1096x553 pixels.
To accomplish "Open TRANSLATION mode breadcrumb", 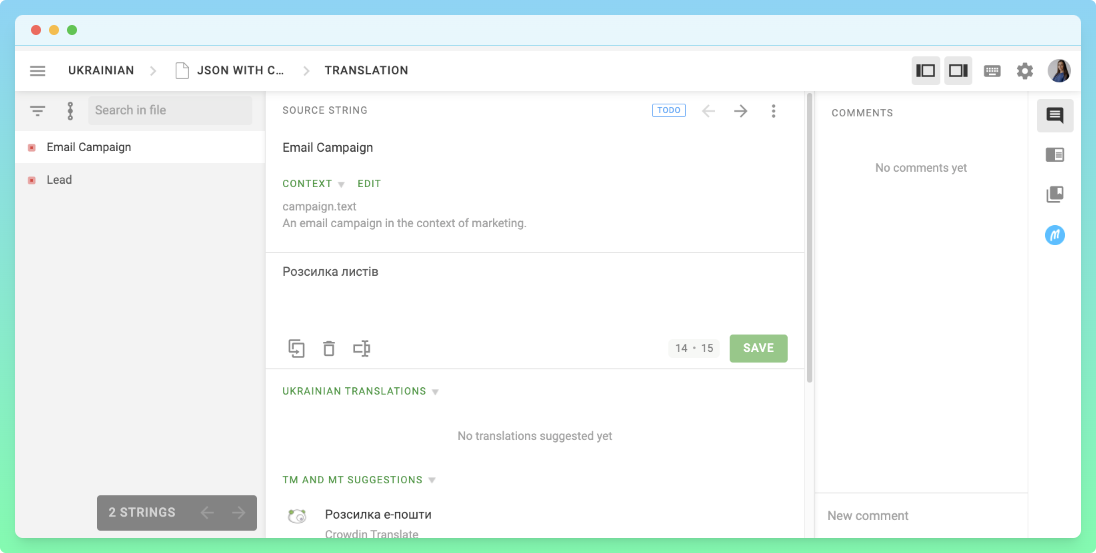I will point(366,71).
